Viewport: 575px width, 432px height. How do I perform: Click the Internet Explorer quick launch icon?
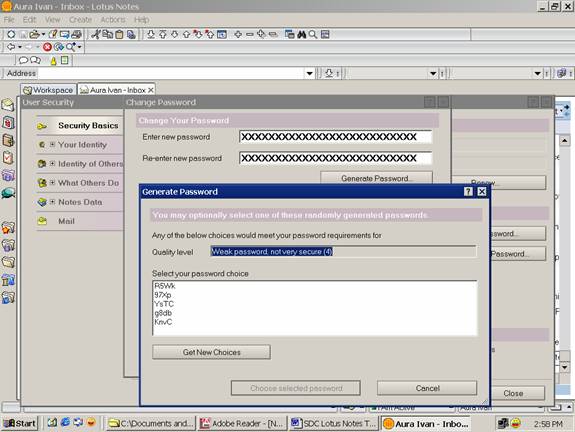[65, 422]
